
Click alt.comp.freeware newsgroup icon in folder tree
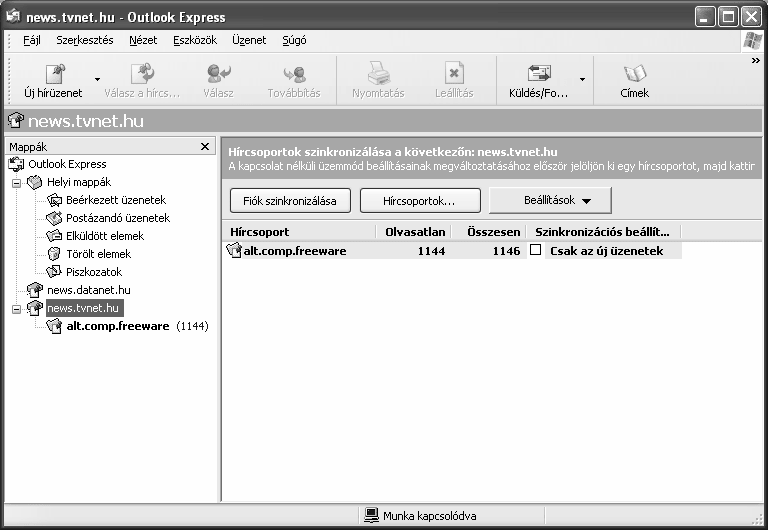[x=54, y=326]
